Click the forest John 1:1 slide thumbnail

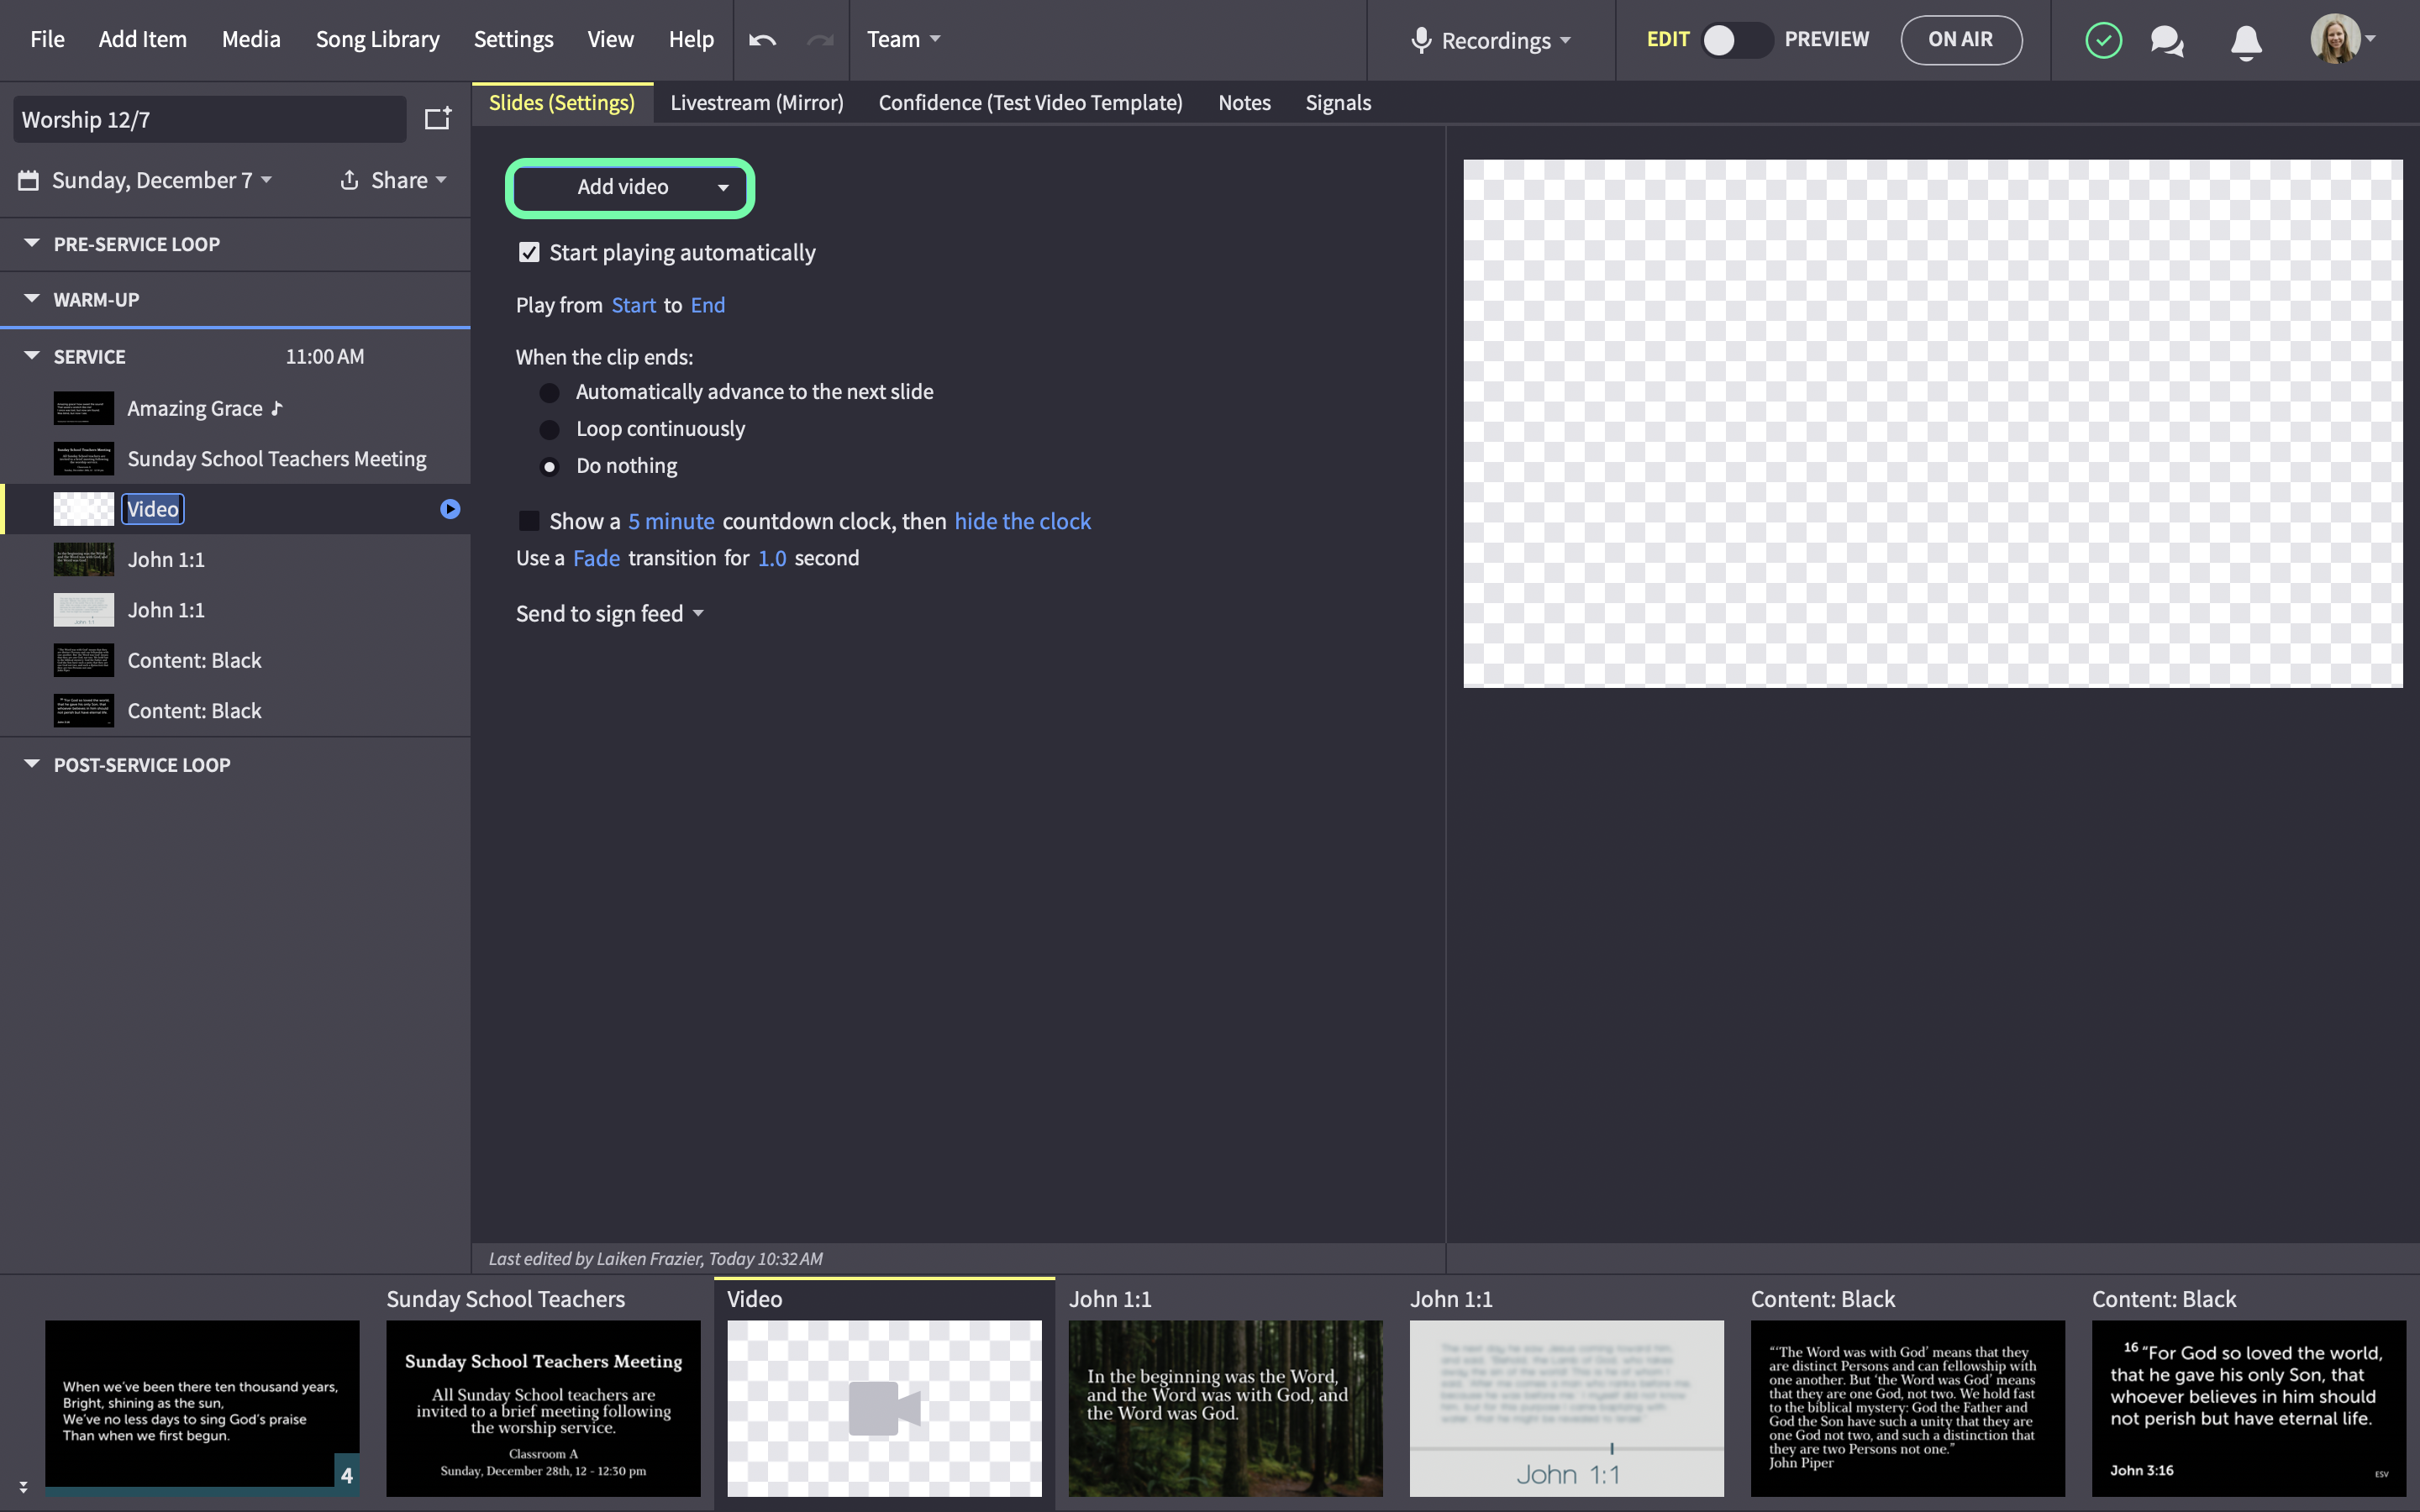coord(1225,1408)
